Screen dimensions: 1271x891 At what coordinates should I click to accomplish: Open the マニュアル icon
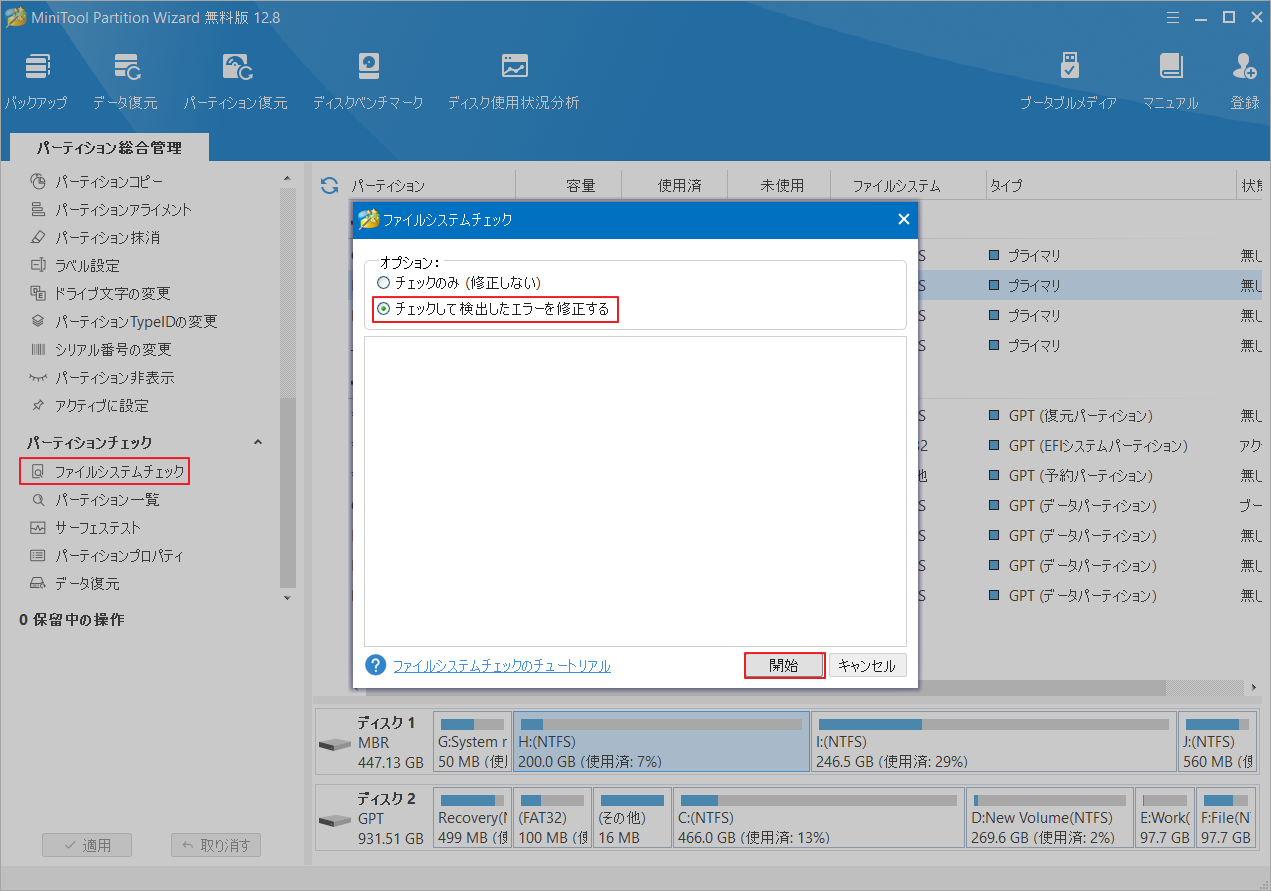click(x=1170, y=82)
